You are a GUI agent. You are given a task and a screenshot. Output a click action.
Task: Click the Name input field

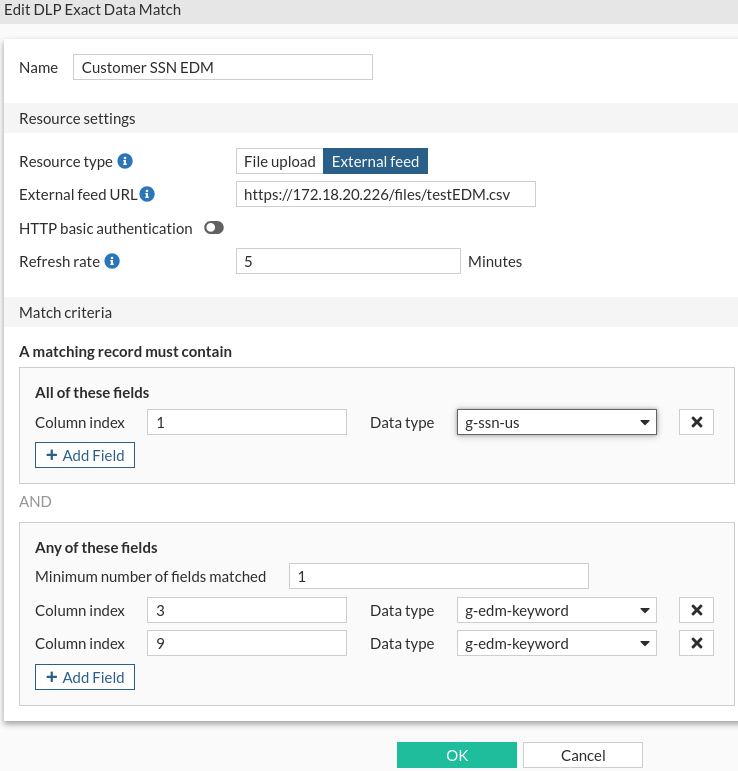pos(222,67)
